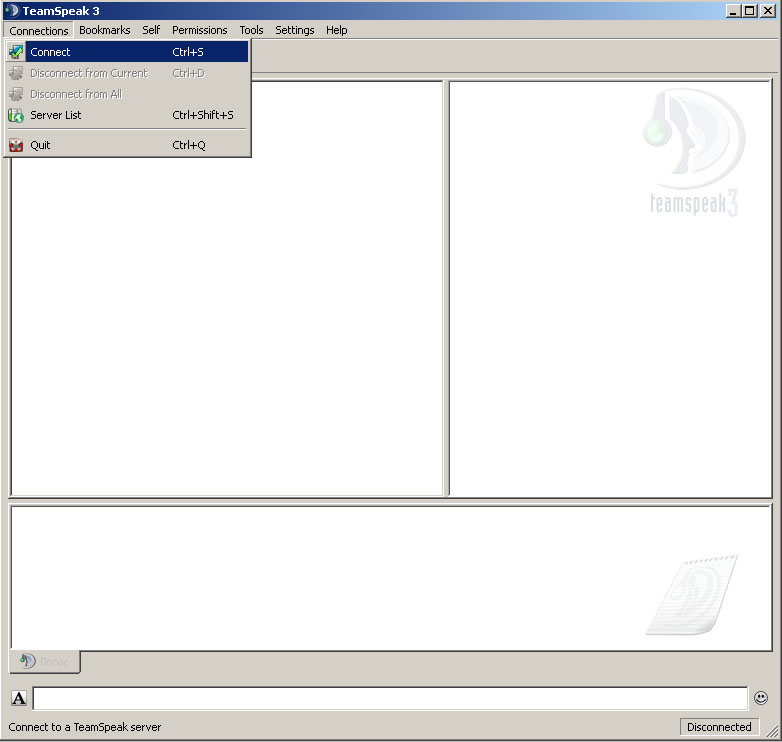This screenshot has height=742, width=782.
Task: Open the Bookmarks menu
Action: pos(104,30)
